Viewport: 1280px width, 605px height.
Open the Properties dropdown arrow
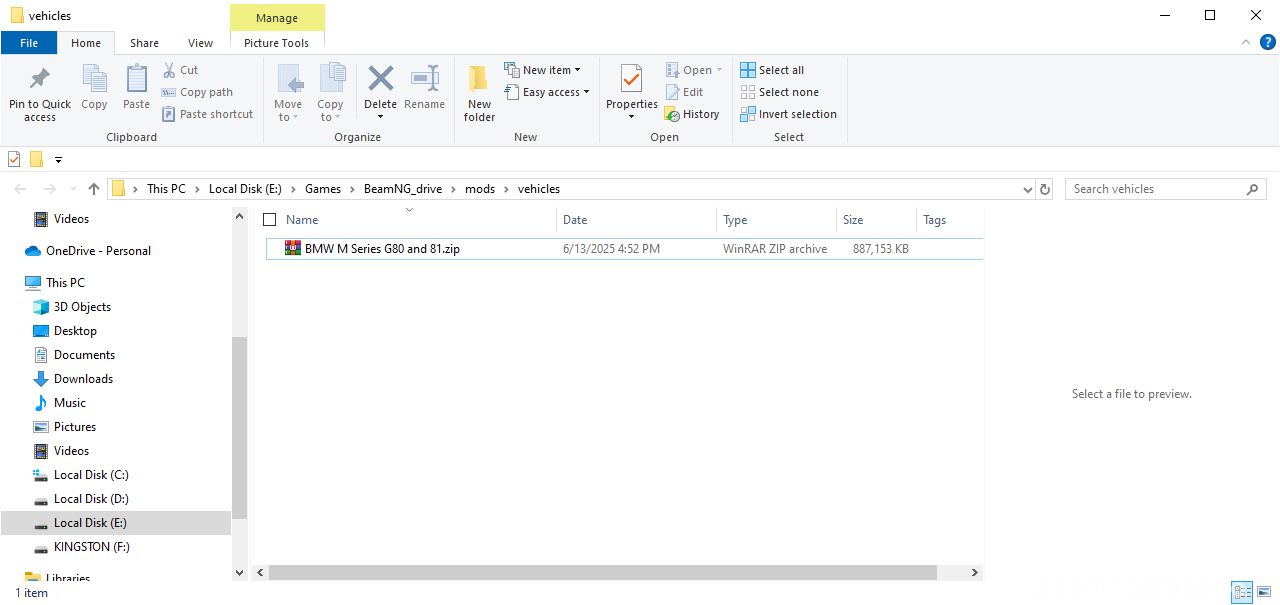click(632, 117)
